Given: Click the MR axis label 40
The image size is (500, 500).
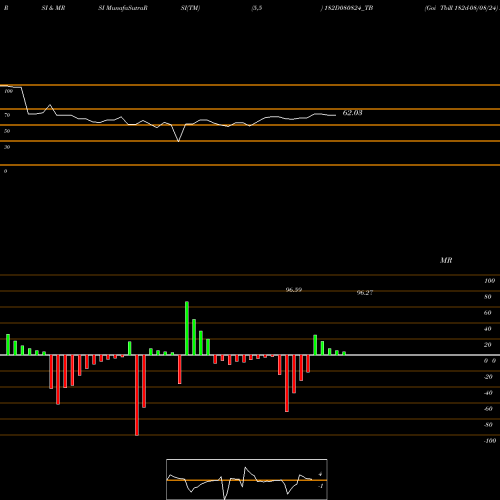Looking at the screenshot, I should [x=488, y=329].
